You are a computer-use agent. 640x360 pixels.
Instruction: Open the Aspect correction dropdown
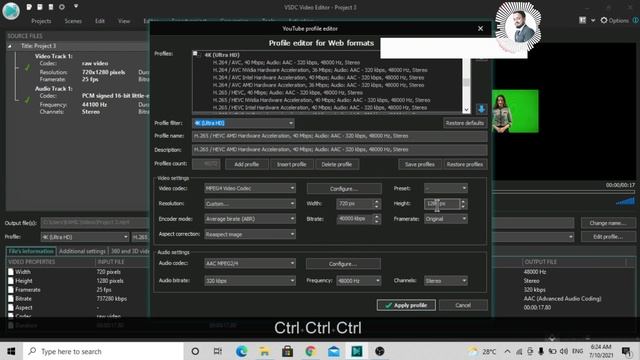[x=250, y=234]
